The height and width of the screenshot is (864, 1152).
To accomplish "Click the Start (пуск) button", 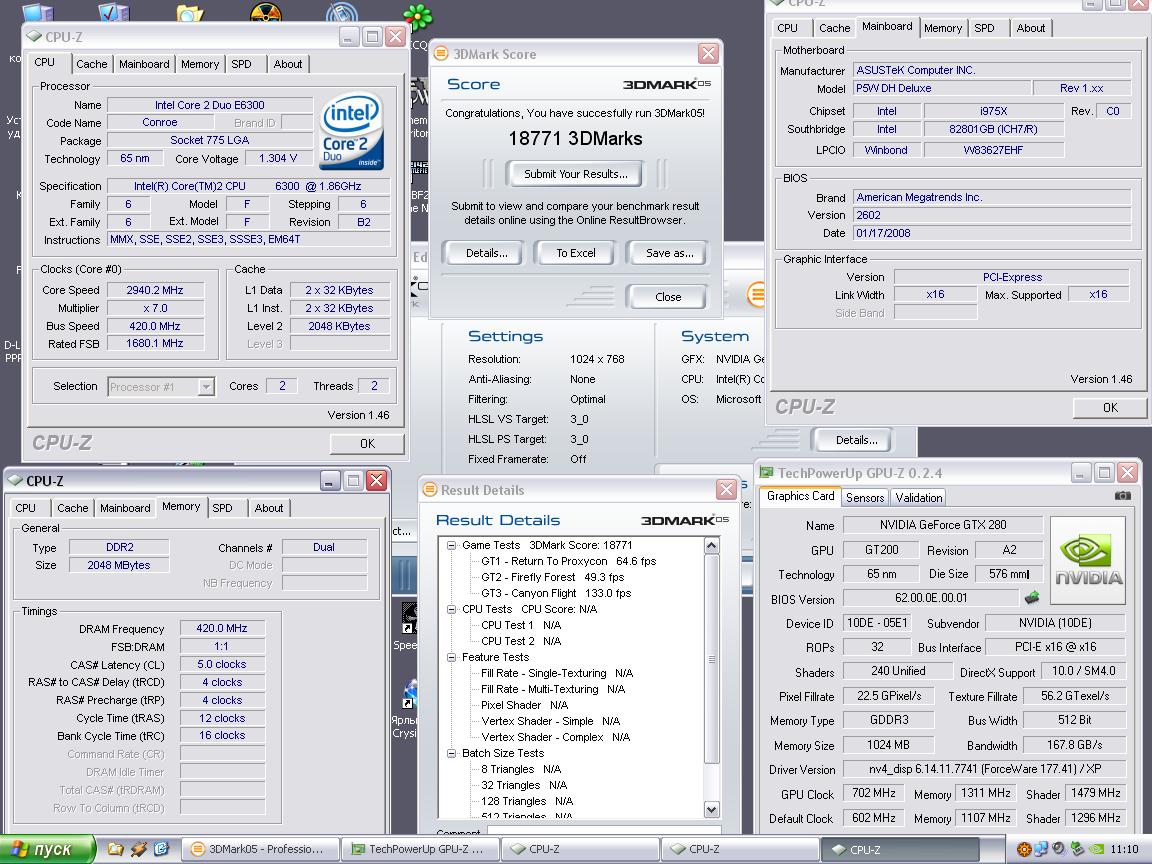I will [x=48, y=849].
